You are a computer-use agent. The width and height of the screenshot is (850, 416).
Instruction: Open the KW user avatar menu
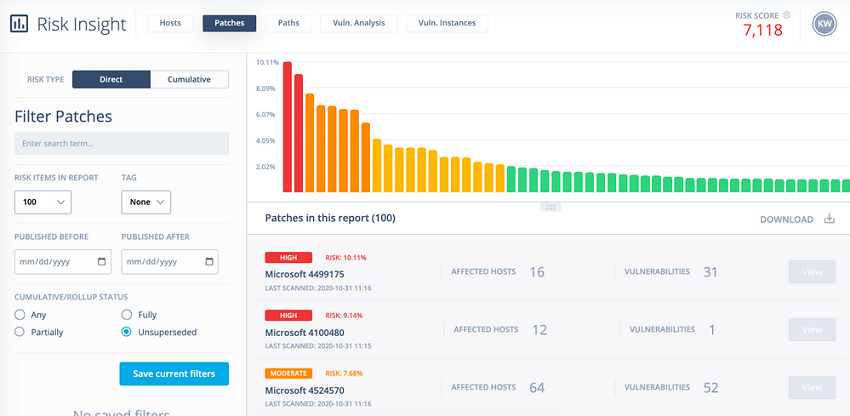824,24
